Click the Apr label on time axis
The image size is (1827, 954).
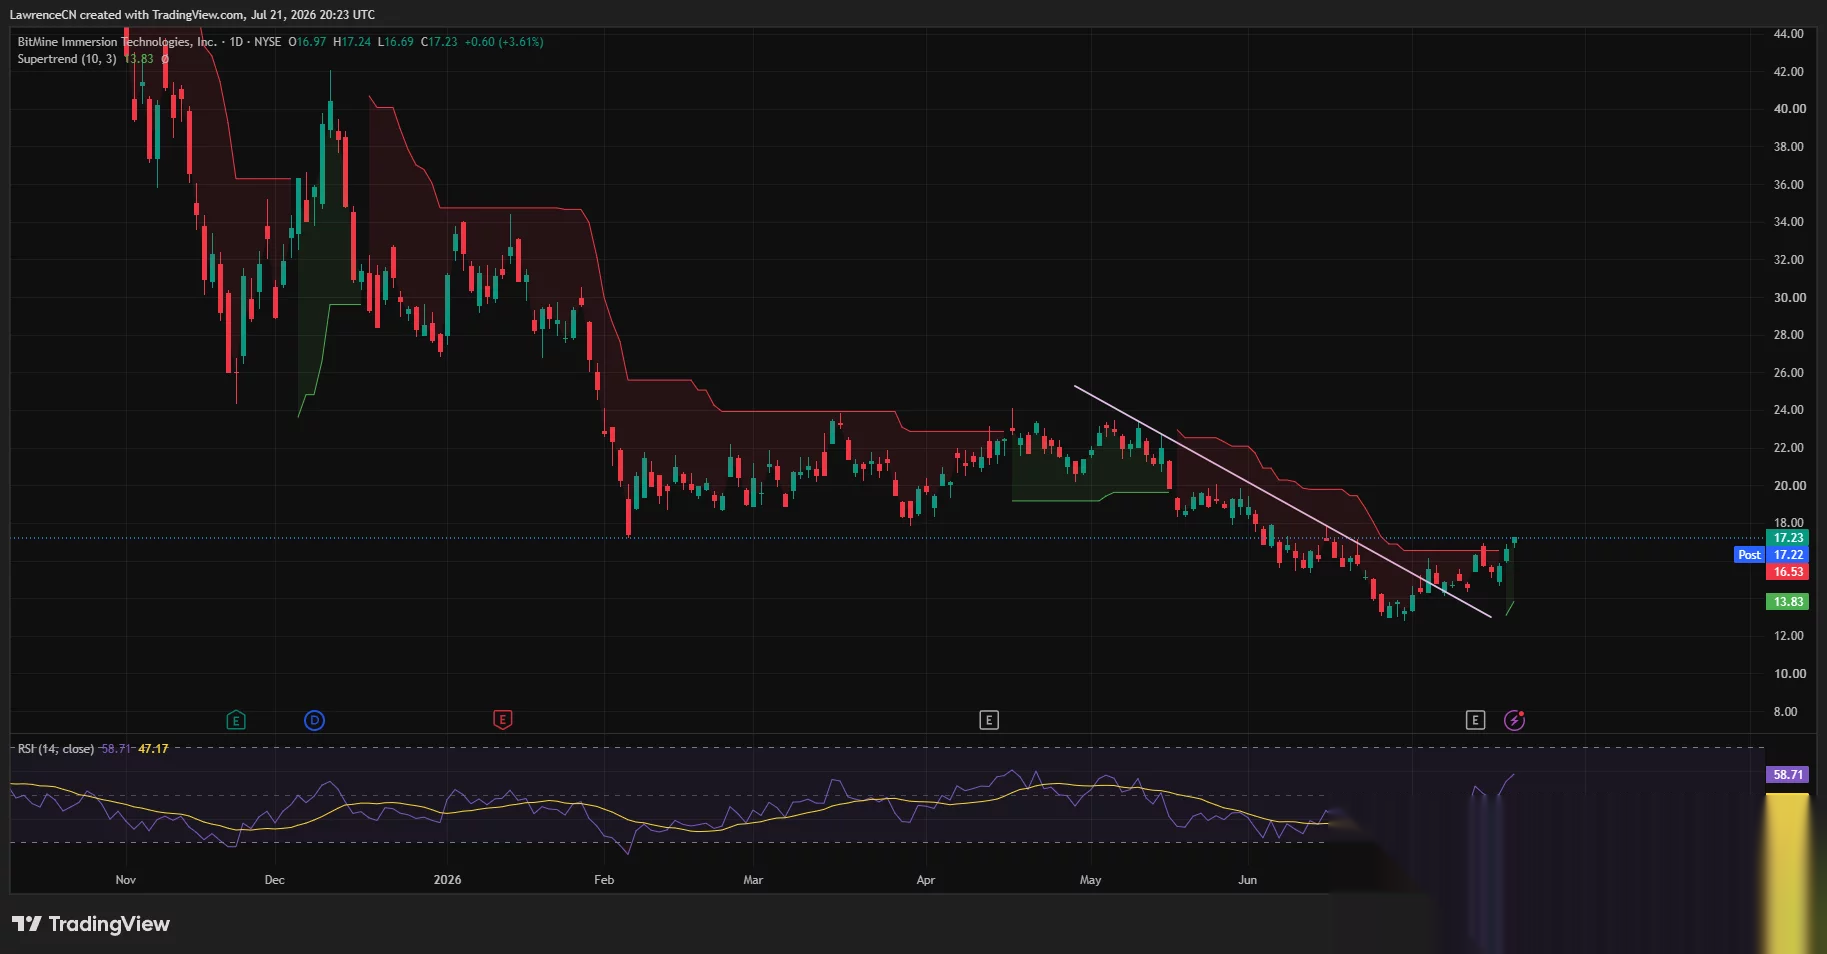tap(926, 880)
